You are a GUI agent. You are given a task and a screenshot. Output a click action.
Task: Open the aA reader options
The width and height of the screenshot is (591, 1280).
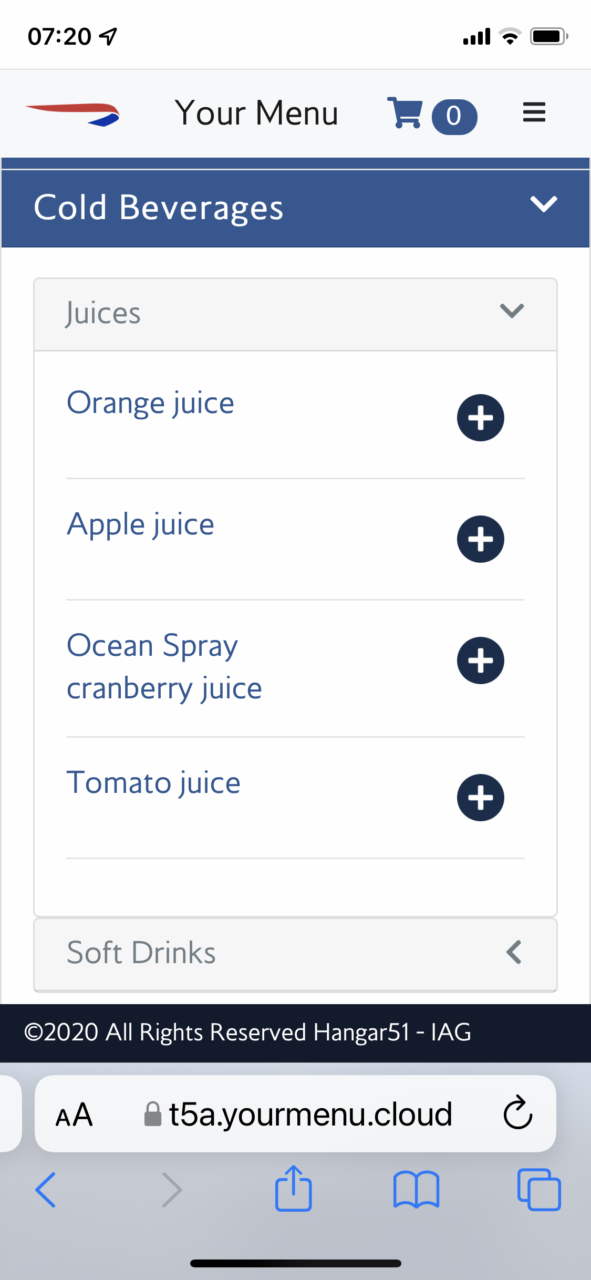pos(74,1115)
